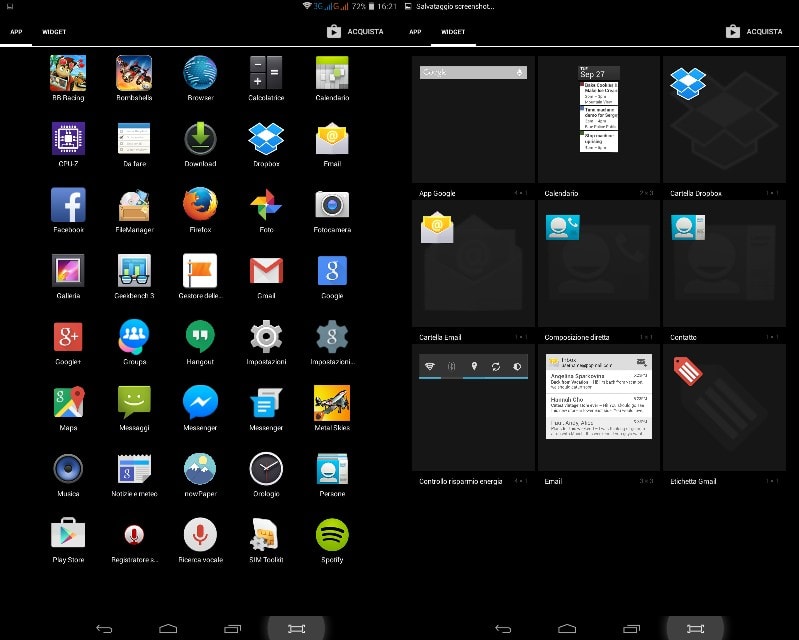Launch Spotify
Image resolution: width=799 pixels, height=640 pixels.
(332, 534)
